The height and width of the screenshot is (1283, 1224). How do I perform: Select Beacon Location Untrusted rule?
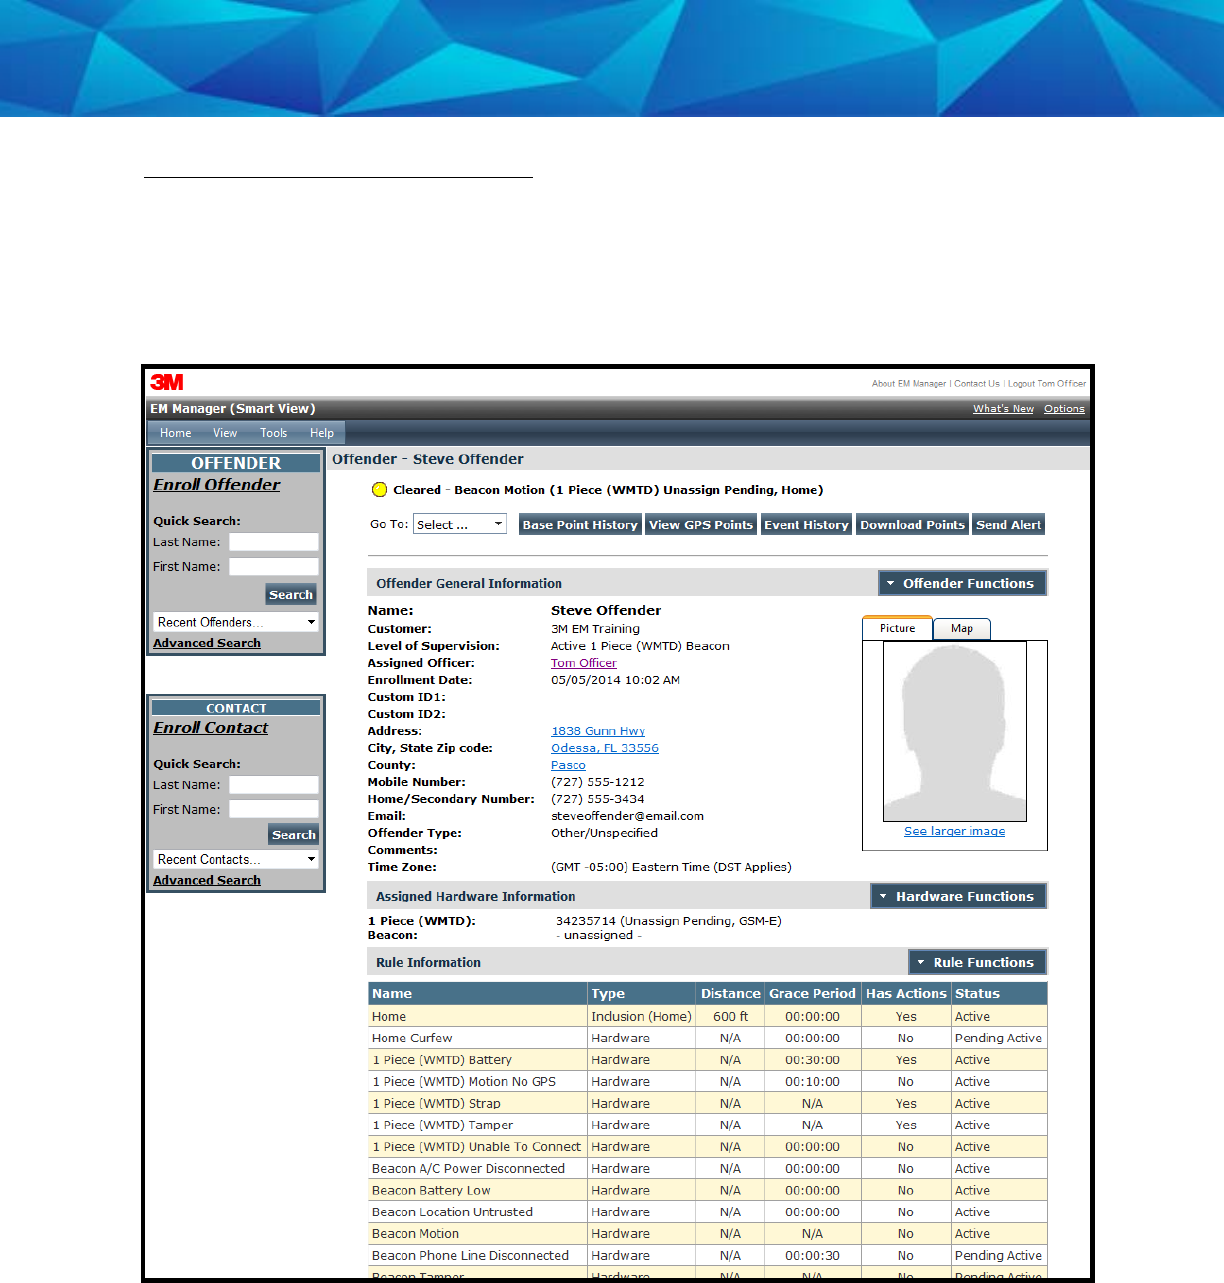tap(452, 1212)
